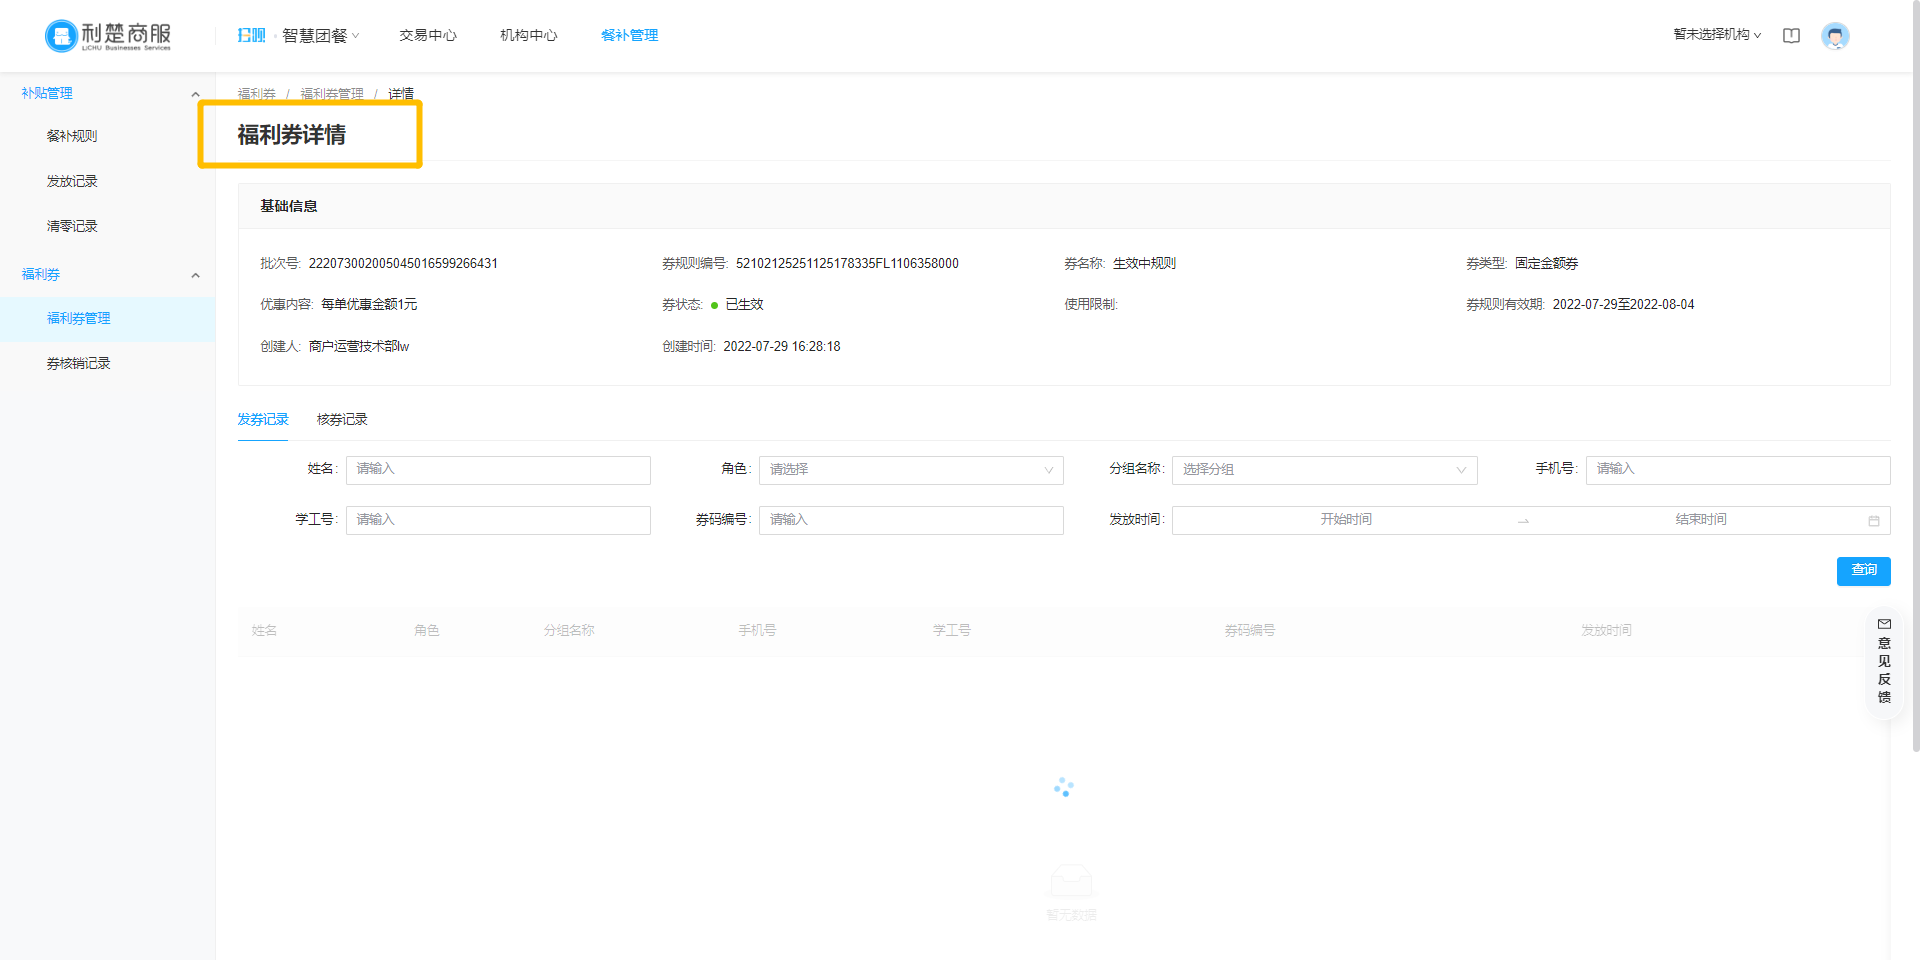The width and height of the screenshot is (1920, 960).
Task: Go to 交易中心 in top navigation
Action: tap(428, 36)
